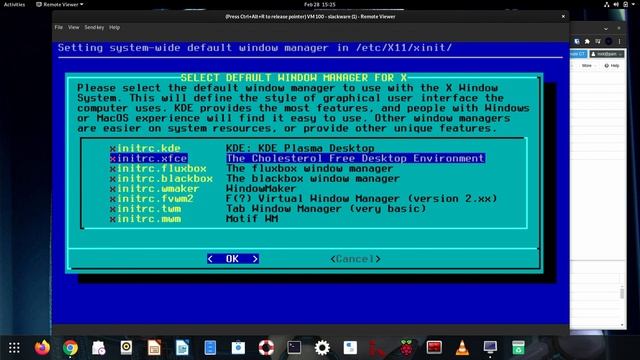Click the Activities button in top bar

14,4
